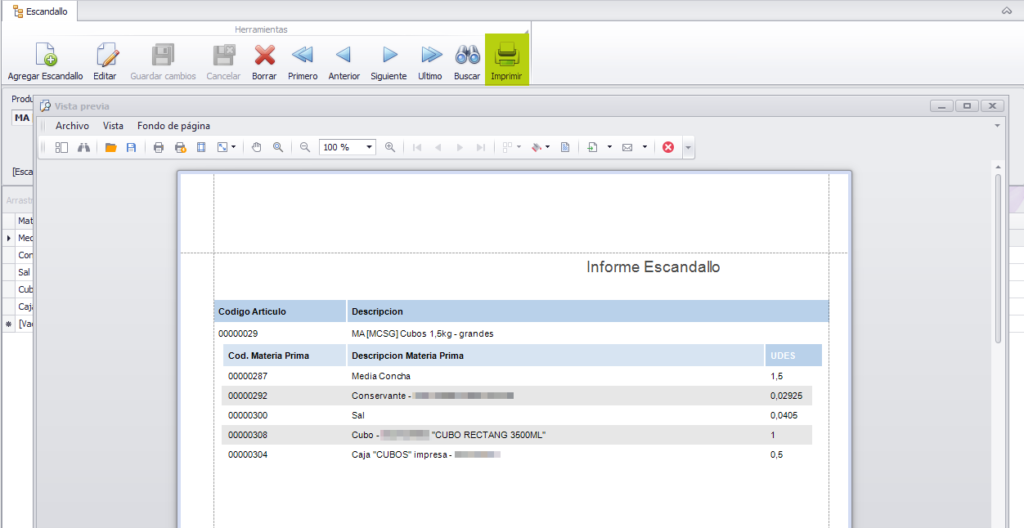Go to Siguiente record
The image size is (1024, 528).
click(x=389, y=55)
